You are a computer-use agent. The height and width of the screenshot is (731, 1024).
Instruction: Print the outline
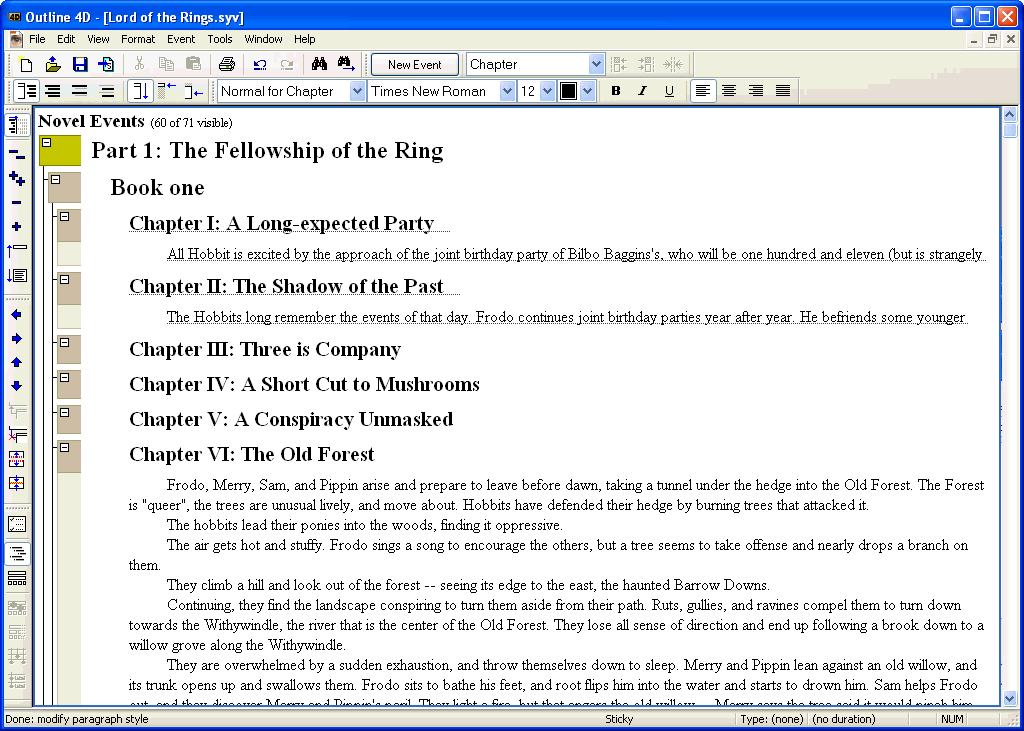227,63
